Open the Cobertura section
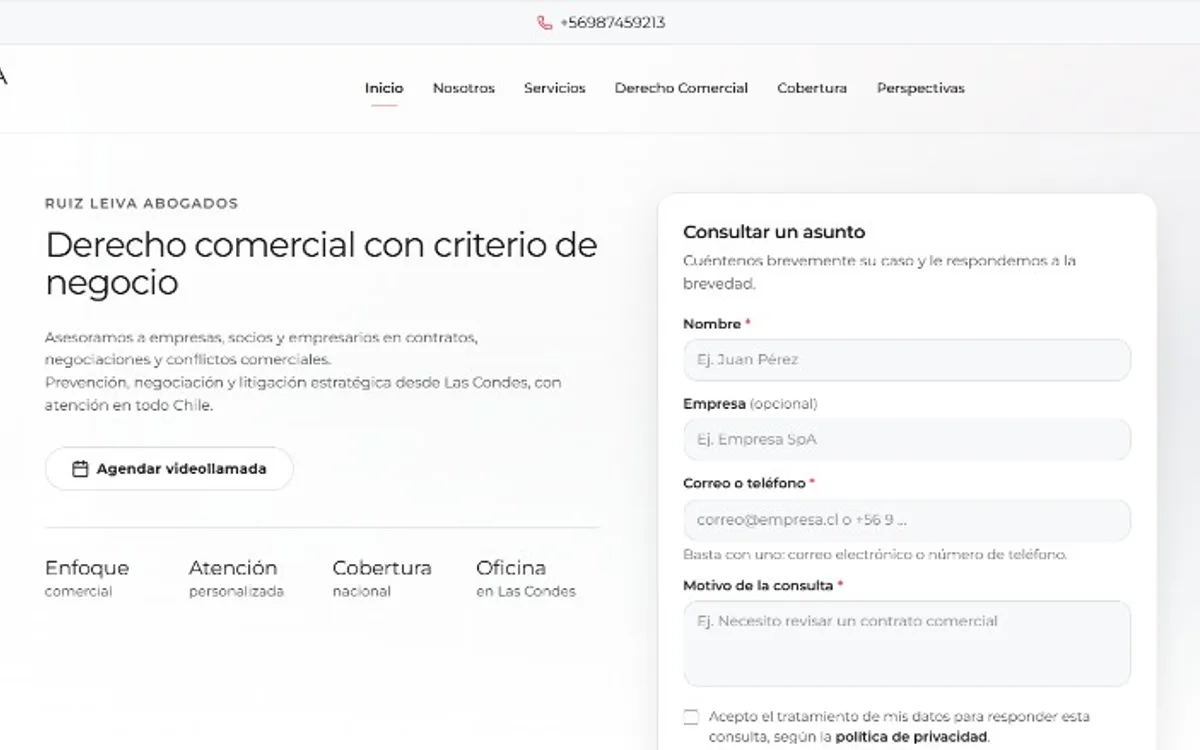This screenshot has width=1200, height=750. [812, 88]
